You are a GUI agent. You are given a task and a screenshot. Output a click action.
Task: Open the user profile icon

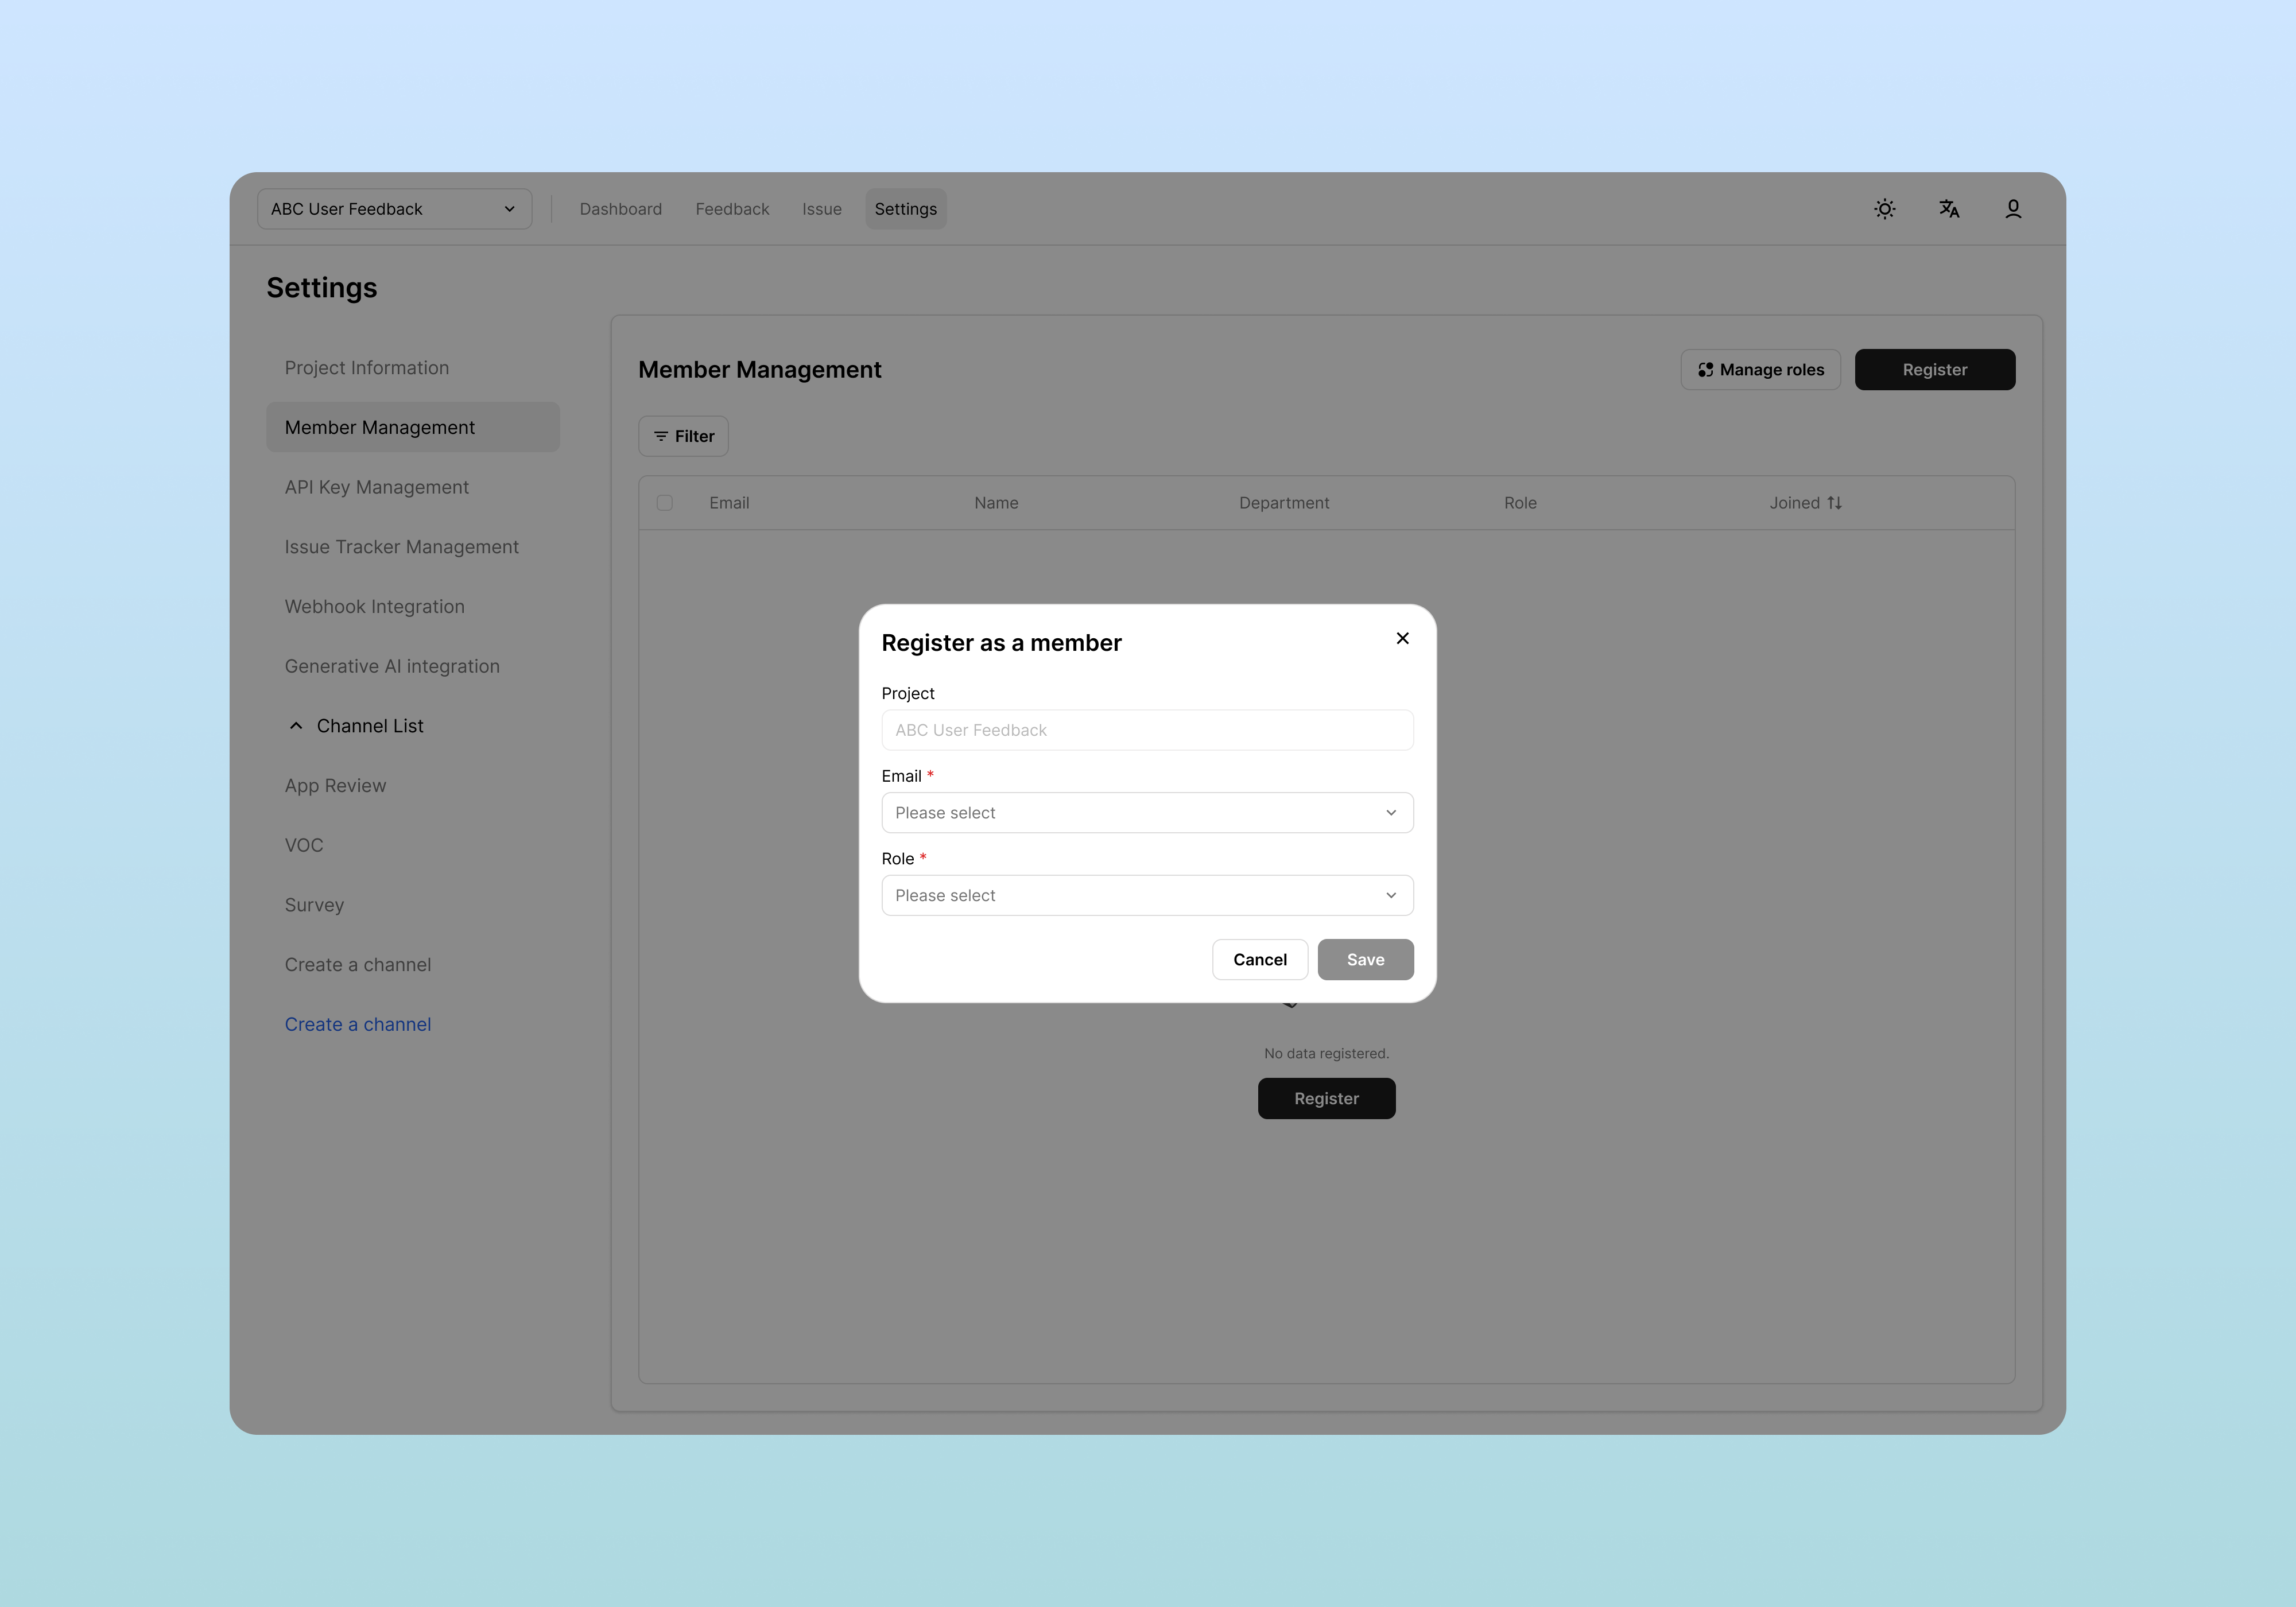[2013, 208]
